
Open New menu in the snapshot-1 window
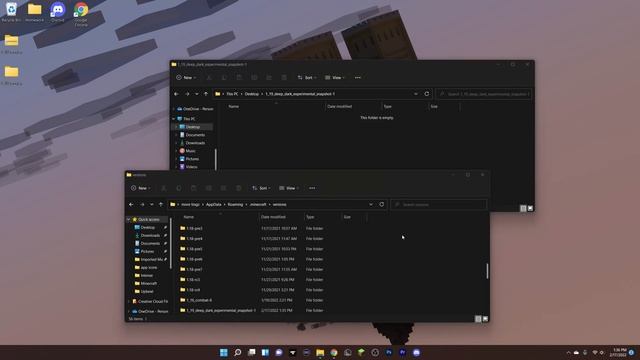(186, 78)
